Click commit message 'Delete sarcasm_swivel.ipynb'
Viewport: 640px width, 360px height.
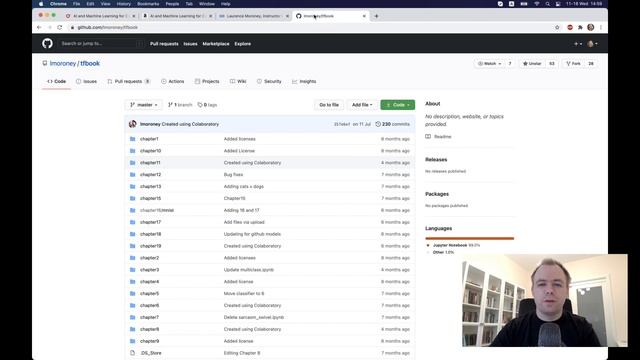pos(254,317)
